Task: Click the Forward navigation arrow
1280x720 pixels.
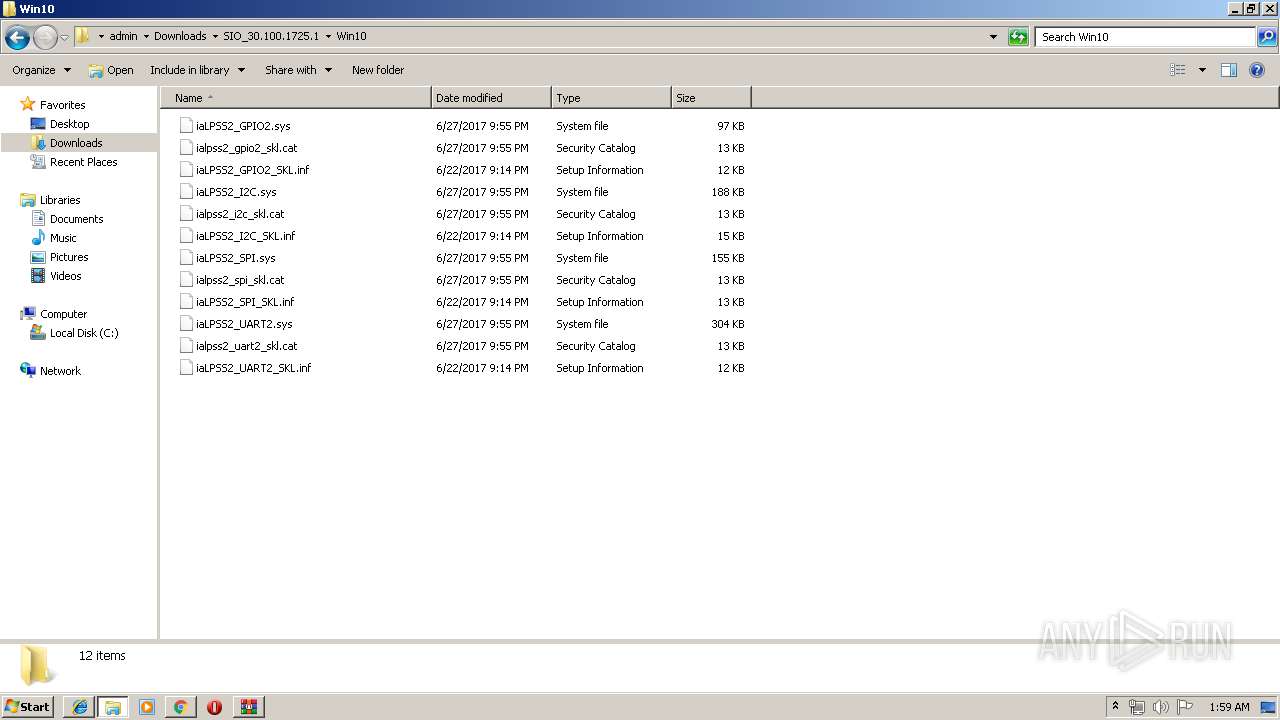Action: coord(45,37)
